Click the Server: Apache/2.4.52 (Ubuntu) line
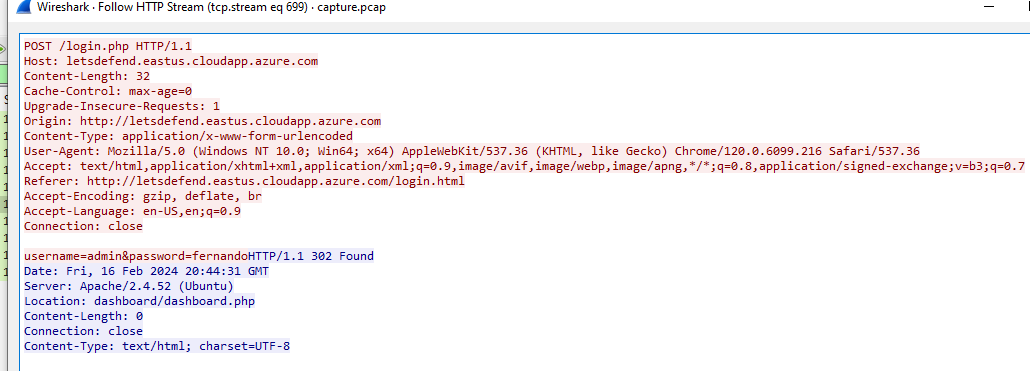 click(x=129, y=286)
